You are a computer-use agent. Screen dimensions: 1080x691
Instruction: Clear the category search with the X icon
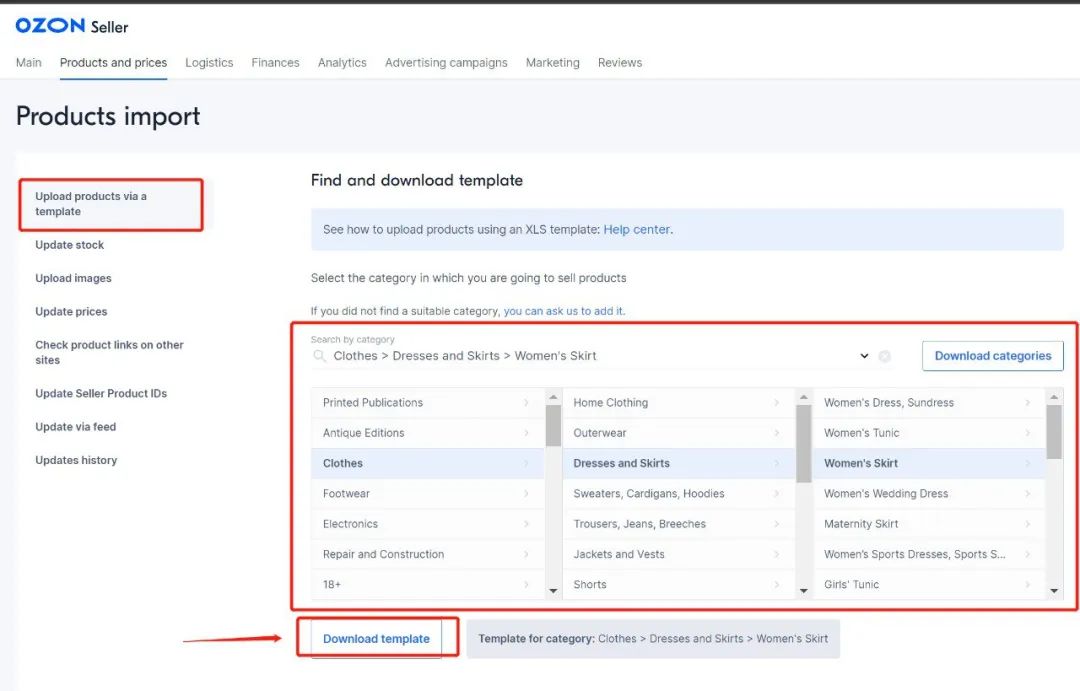coord(884,356)
